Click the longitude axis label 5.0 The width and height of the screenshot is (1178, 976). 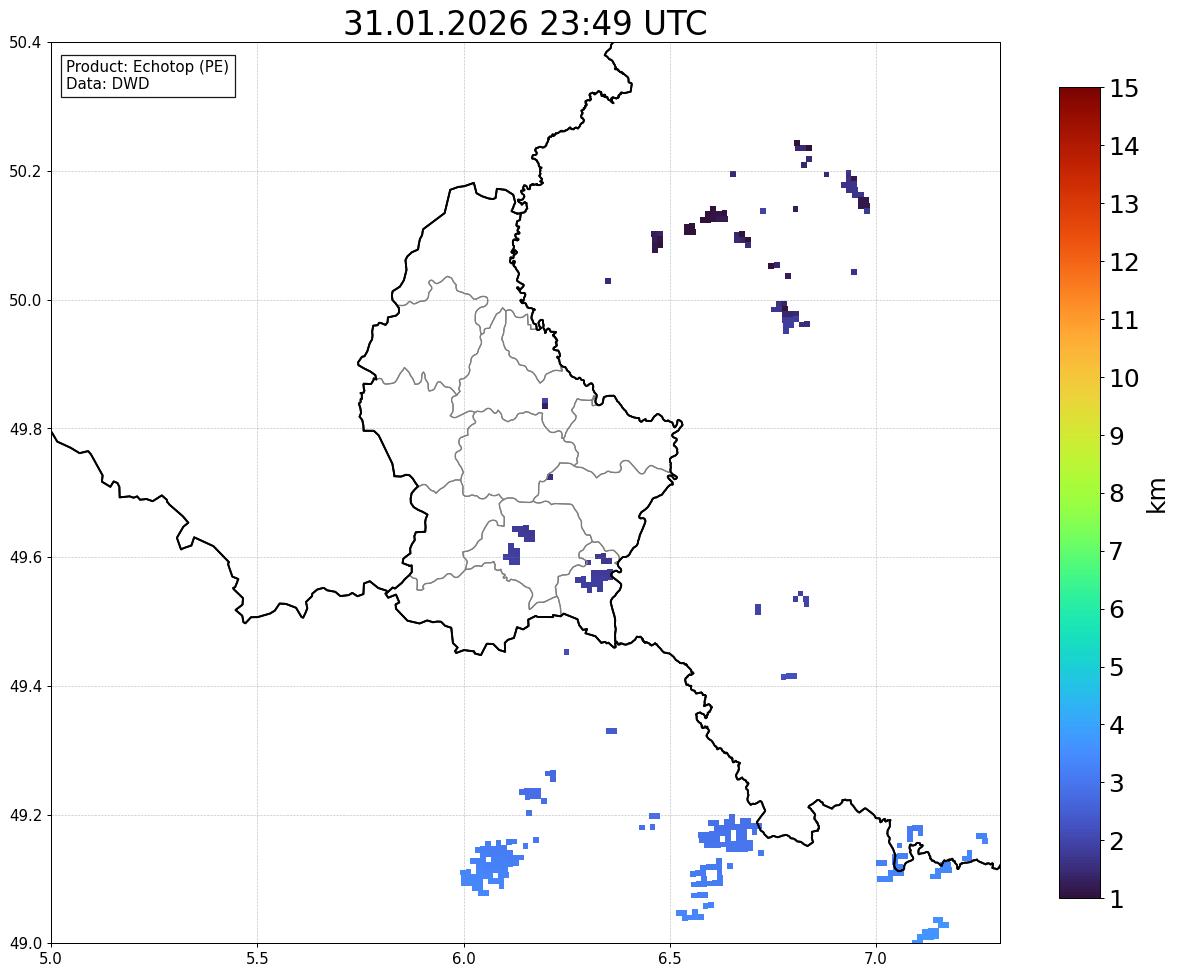[51, 959]
